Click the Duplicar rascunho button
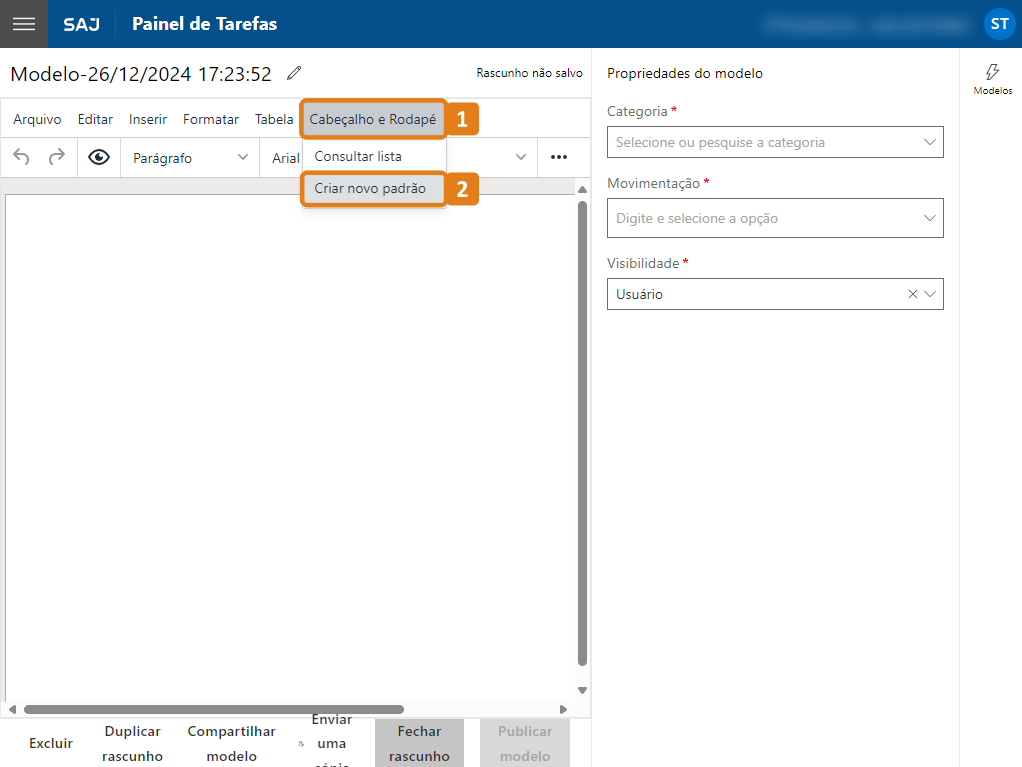 [132, 743]
